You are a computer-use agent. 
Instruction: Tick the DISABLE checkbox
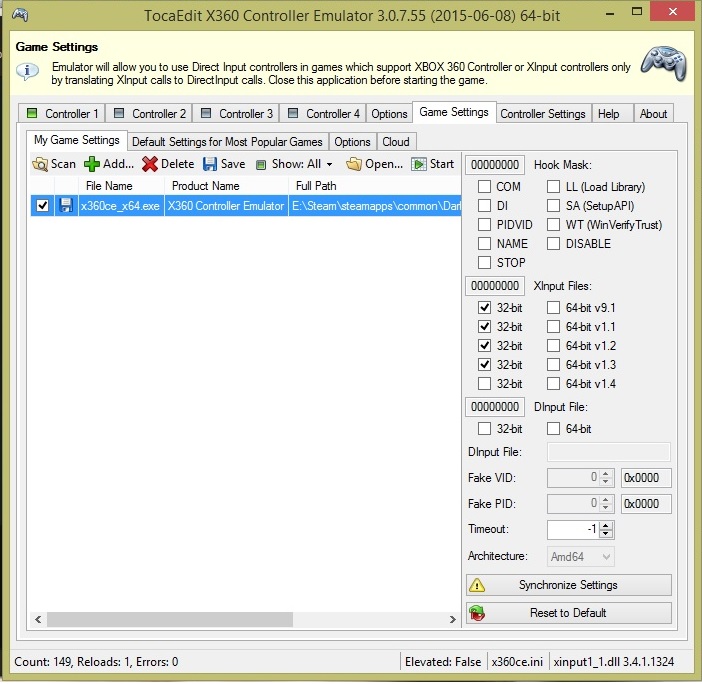[x=553, y=244]
